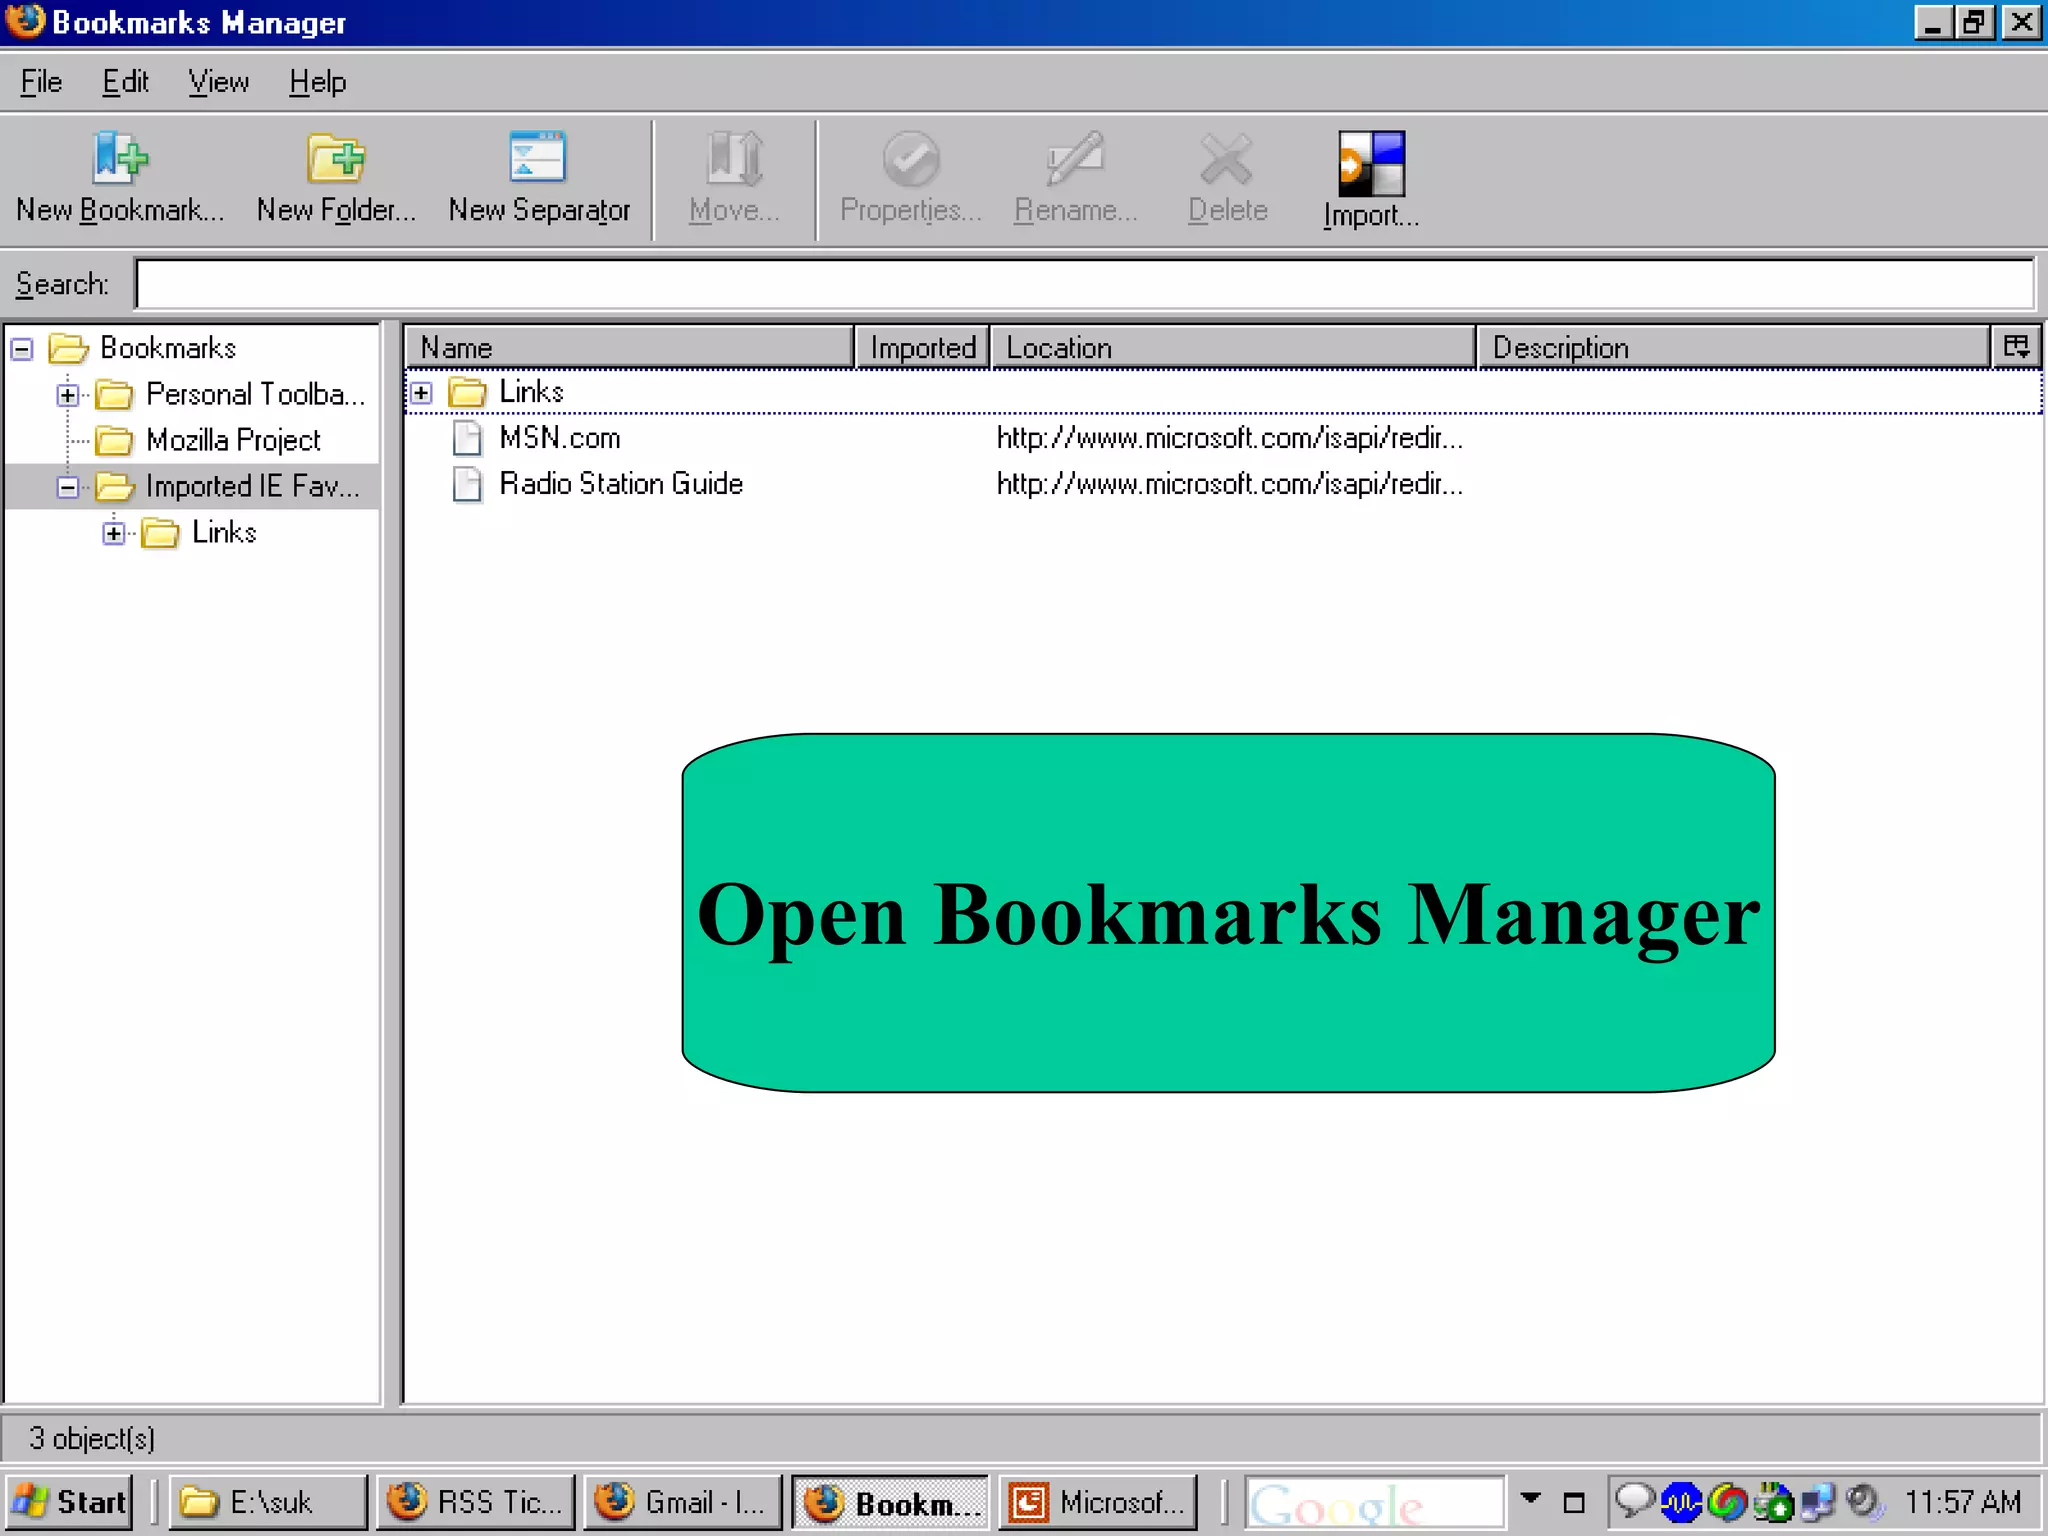Screen dimensions: 2048x1536
Task: Click the Mozilla Project folder icon
Action: (x=114, y=440)
